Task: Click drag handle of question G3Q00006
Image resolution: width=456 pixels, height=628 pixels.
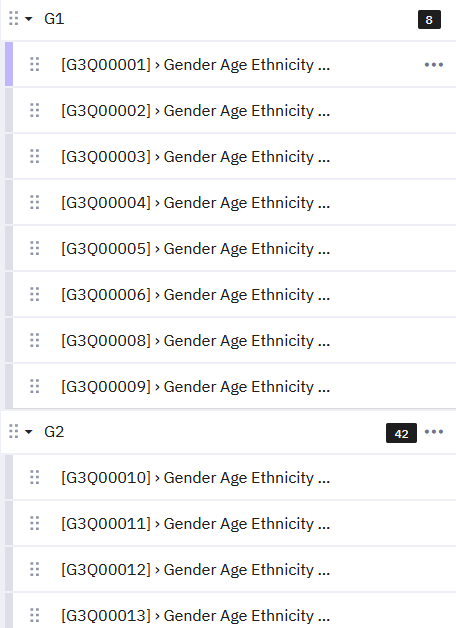Action: [x=35, y=294]
